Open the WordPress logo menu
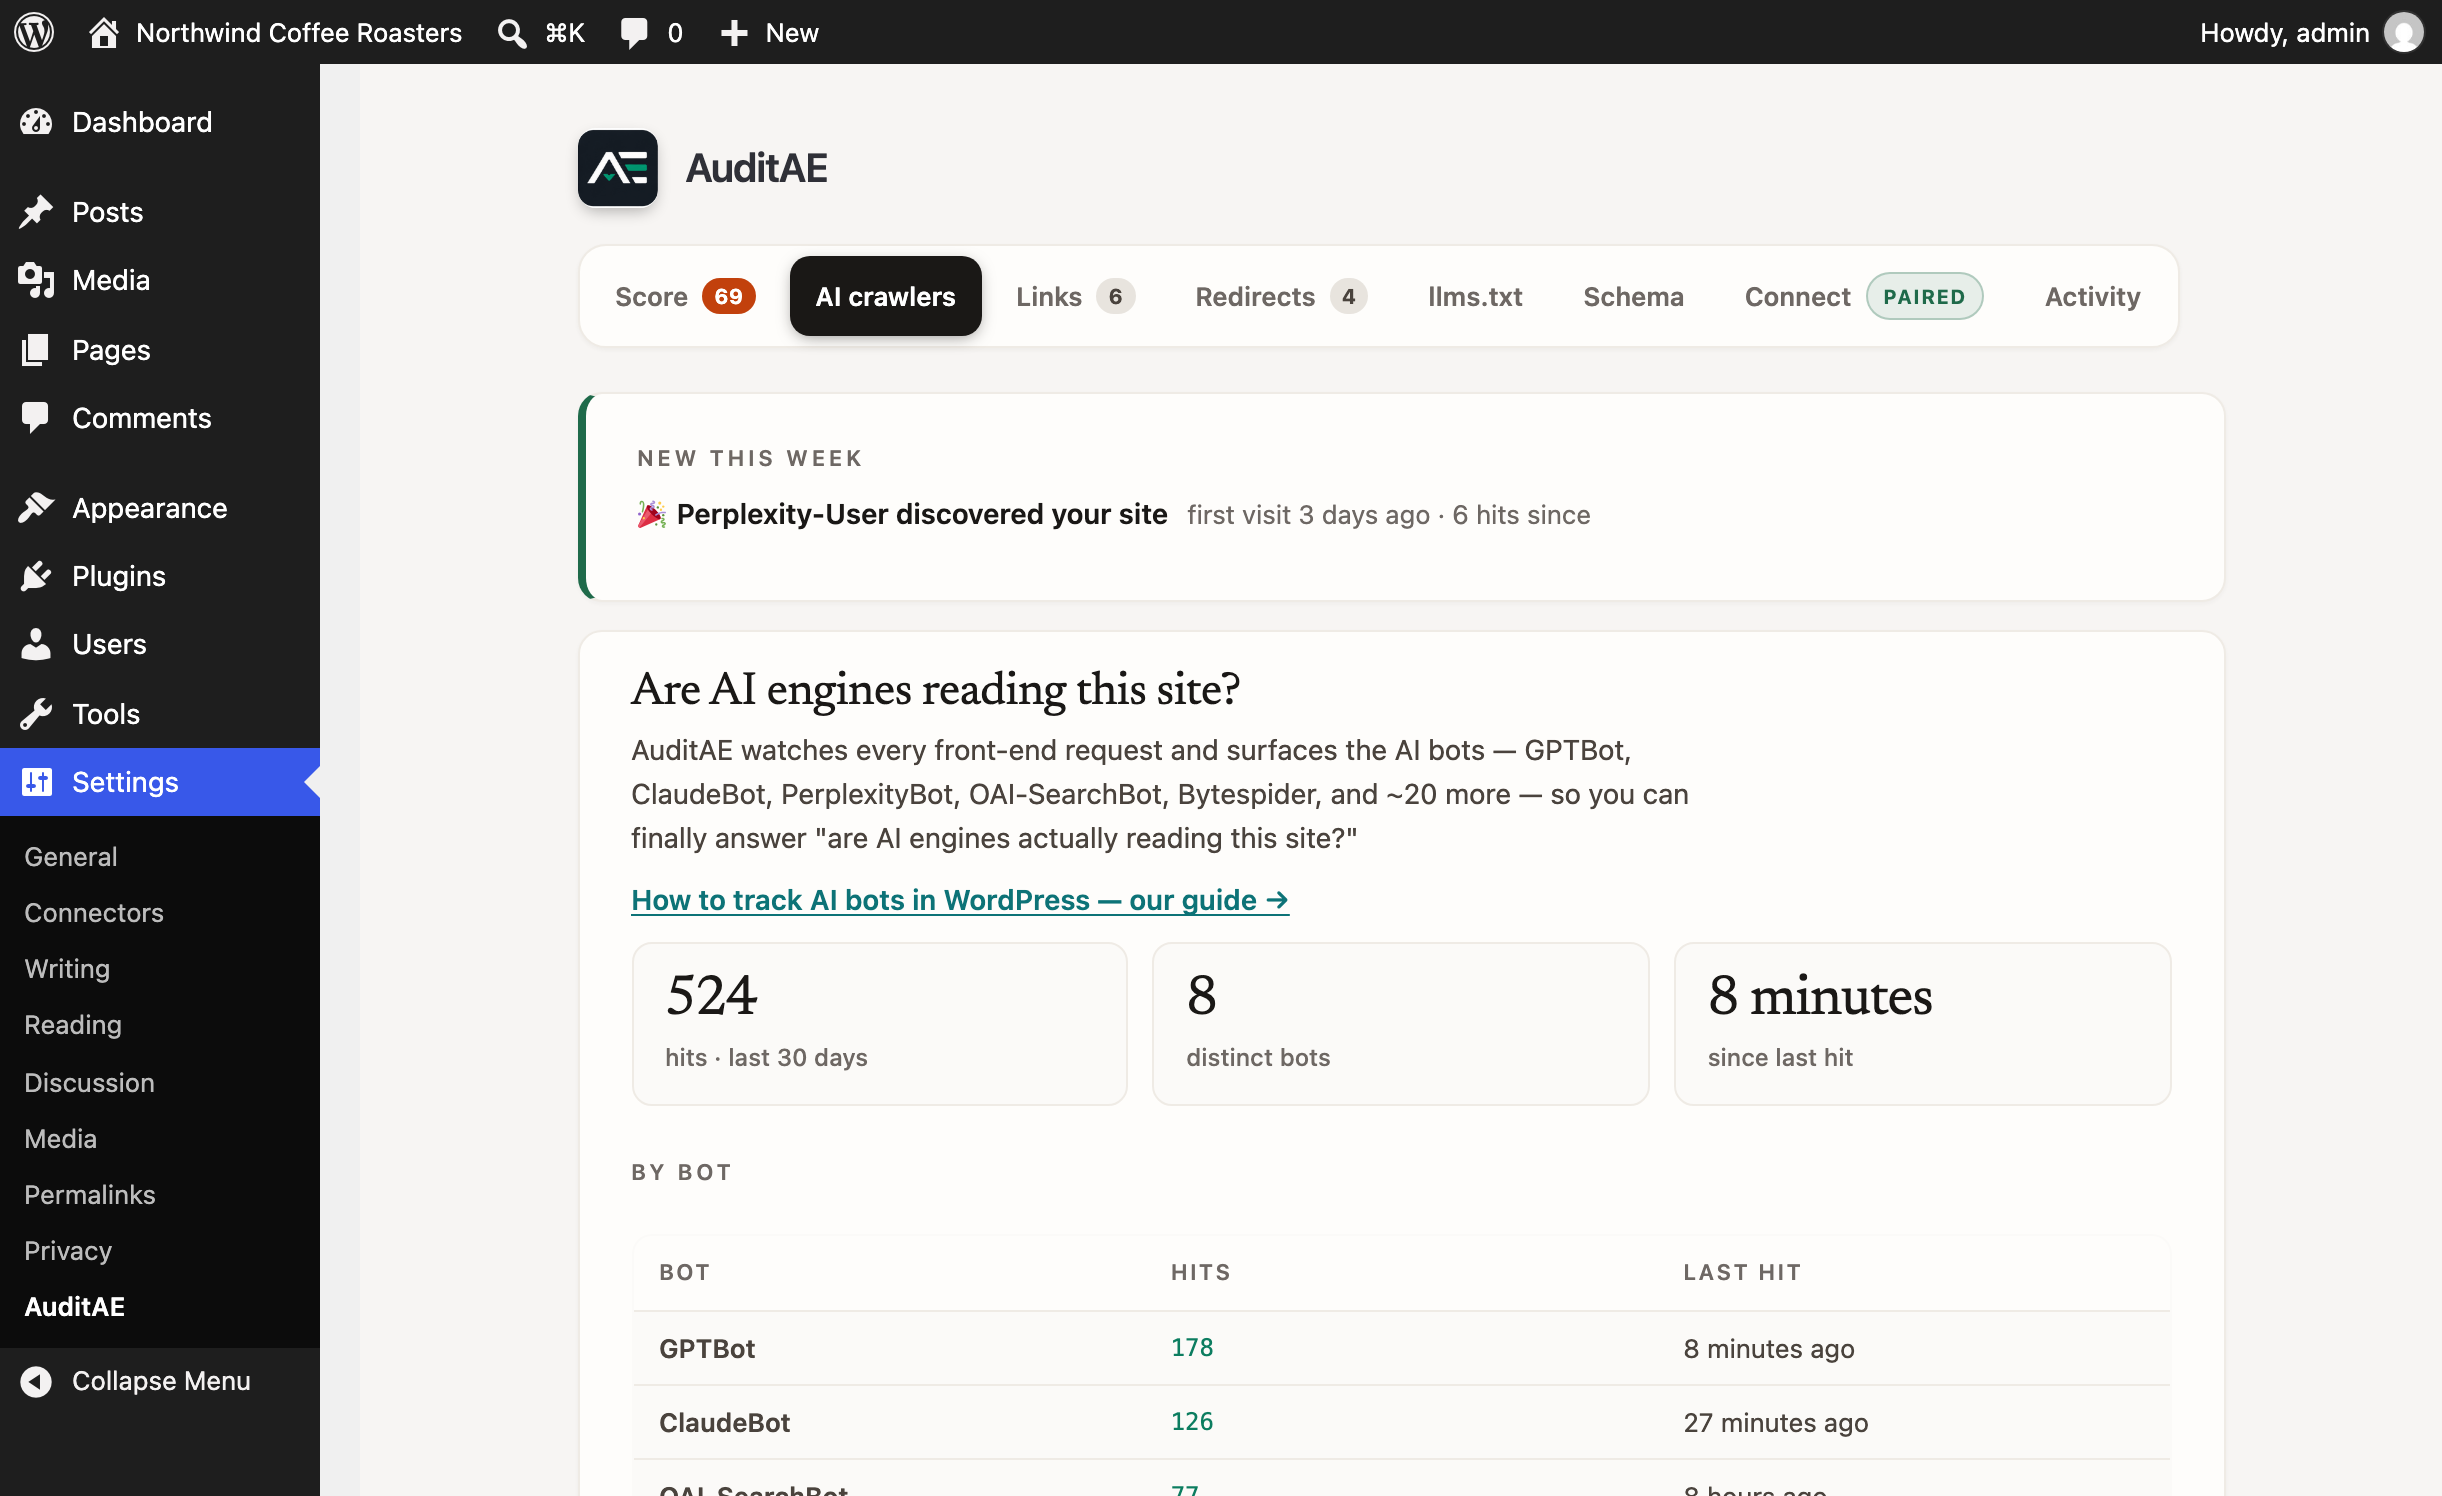 coord(34,32)
